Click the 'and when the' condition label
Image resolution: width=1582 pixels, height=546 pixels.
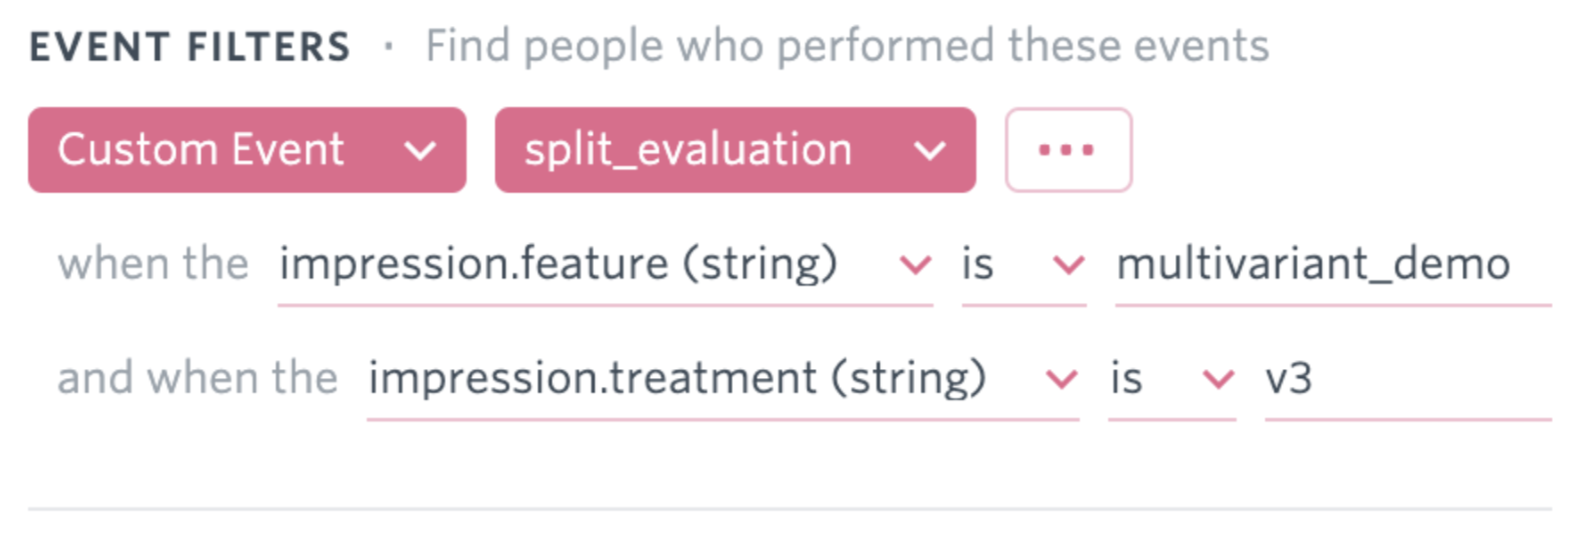click(197, 379)
